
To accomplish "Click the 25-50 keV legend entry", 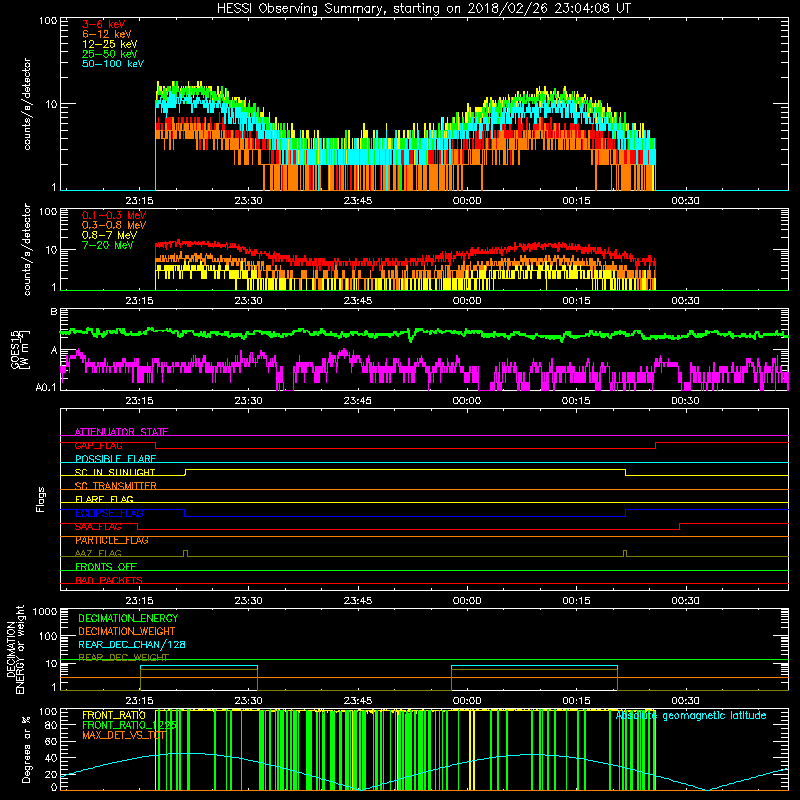I will pos(109,54).
